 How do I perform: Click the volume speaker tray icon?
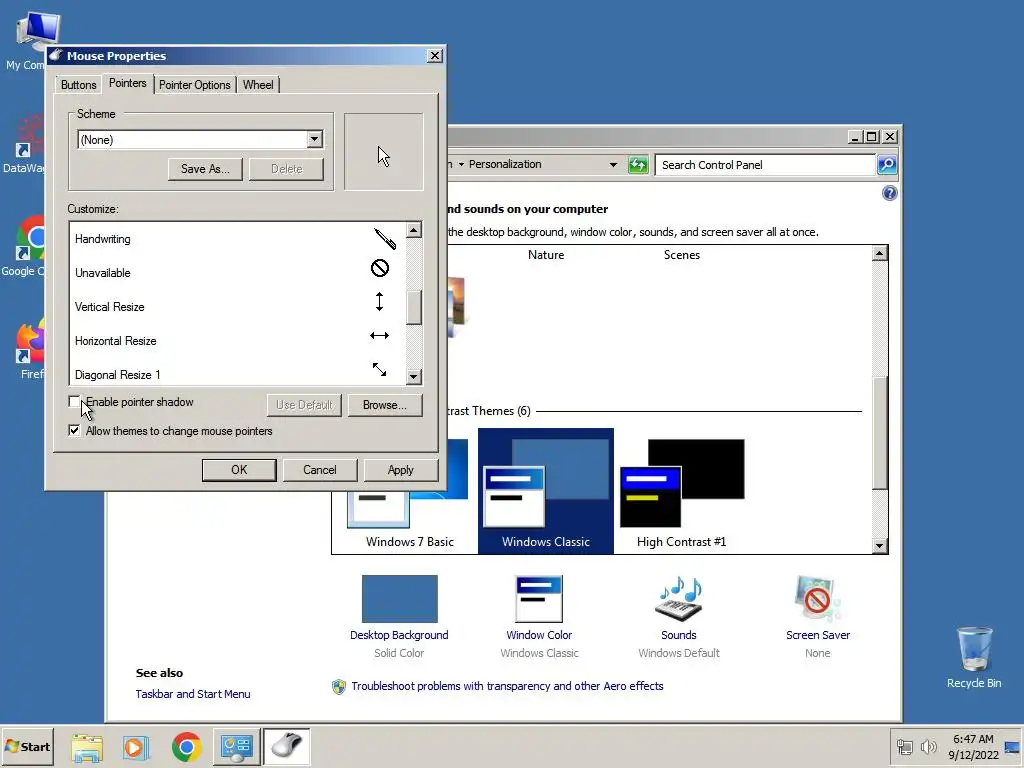(929, 747)
